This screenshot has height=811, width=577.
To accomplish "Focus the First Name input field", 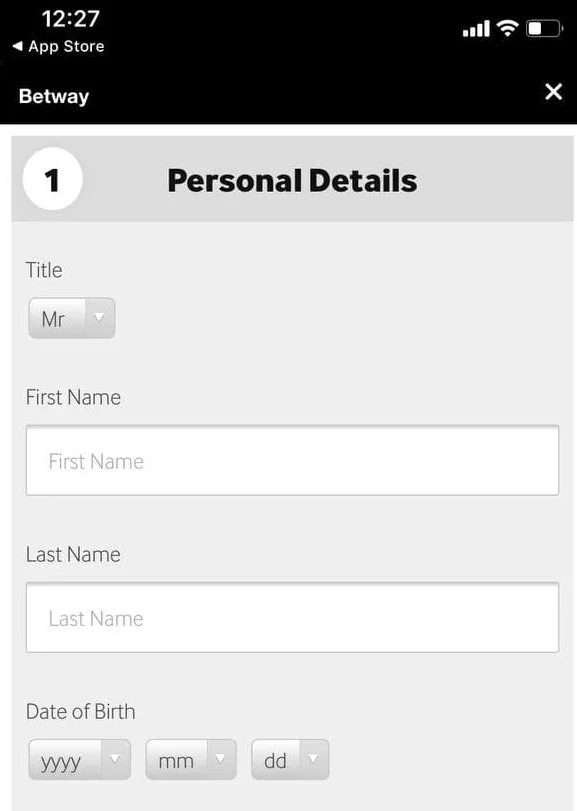I will coord(292,460).
